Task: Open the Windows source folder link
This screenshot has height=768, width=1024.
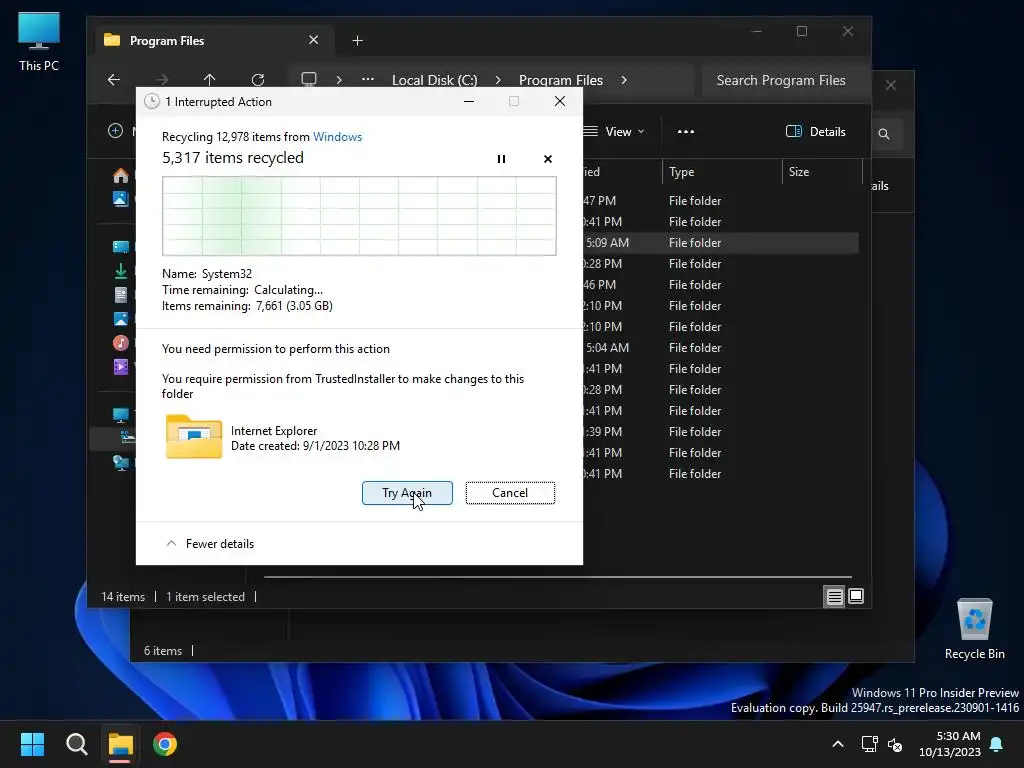Action: coord(337,136)
